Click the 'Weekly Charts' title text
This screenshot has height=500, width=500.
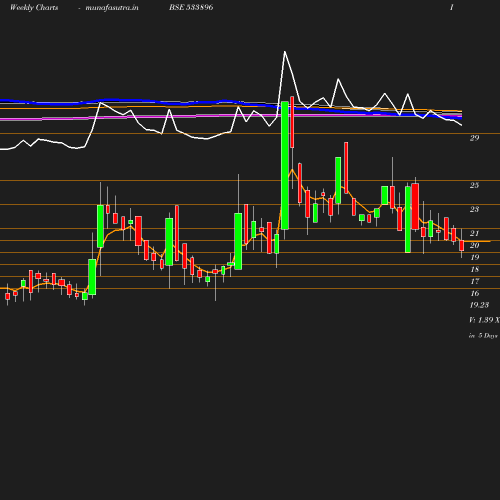tap(34, 7)
